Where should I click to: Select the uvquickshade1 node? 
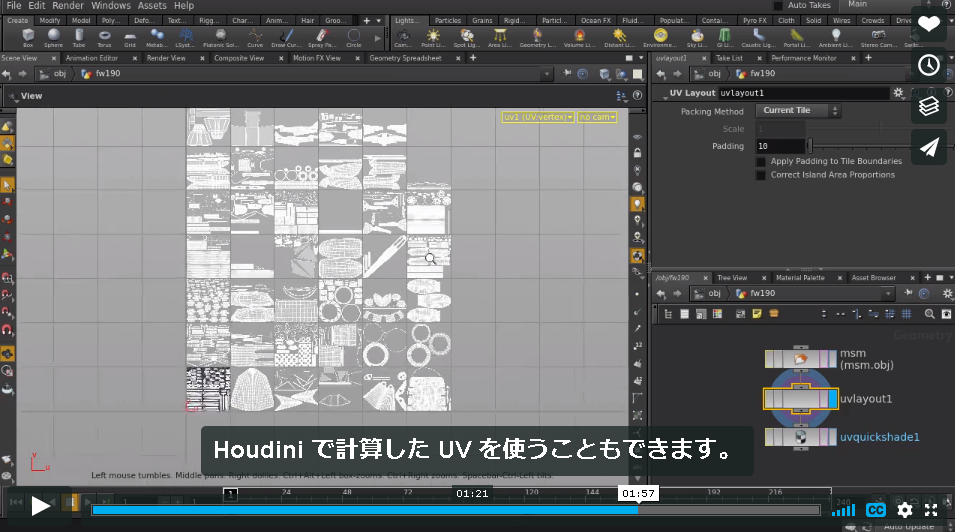tap(879, 437)
